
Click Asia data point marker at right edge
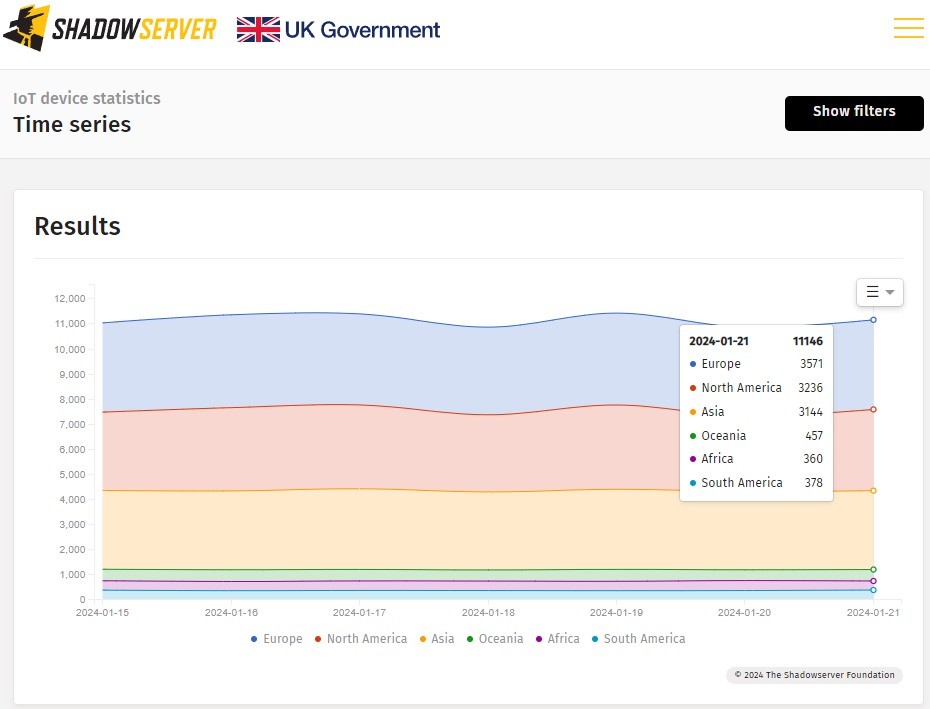click(873, 490)
